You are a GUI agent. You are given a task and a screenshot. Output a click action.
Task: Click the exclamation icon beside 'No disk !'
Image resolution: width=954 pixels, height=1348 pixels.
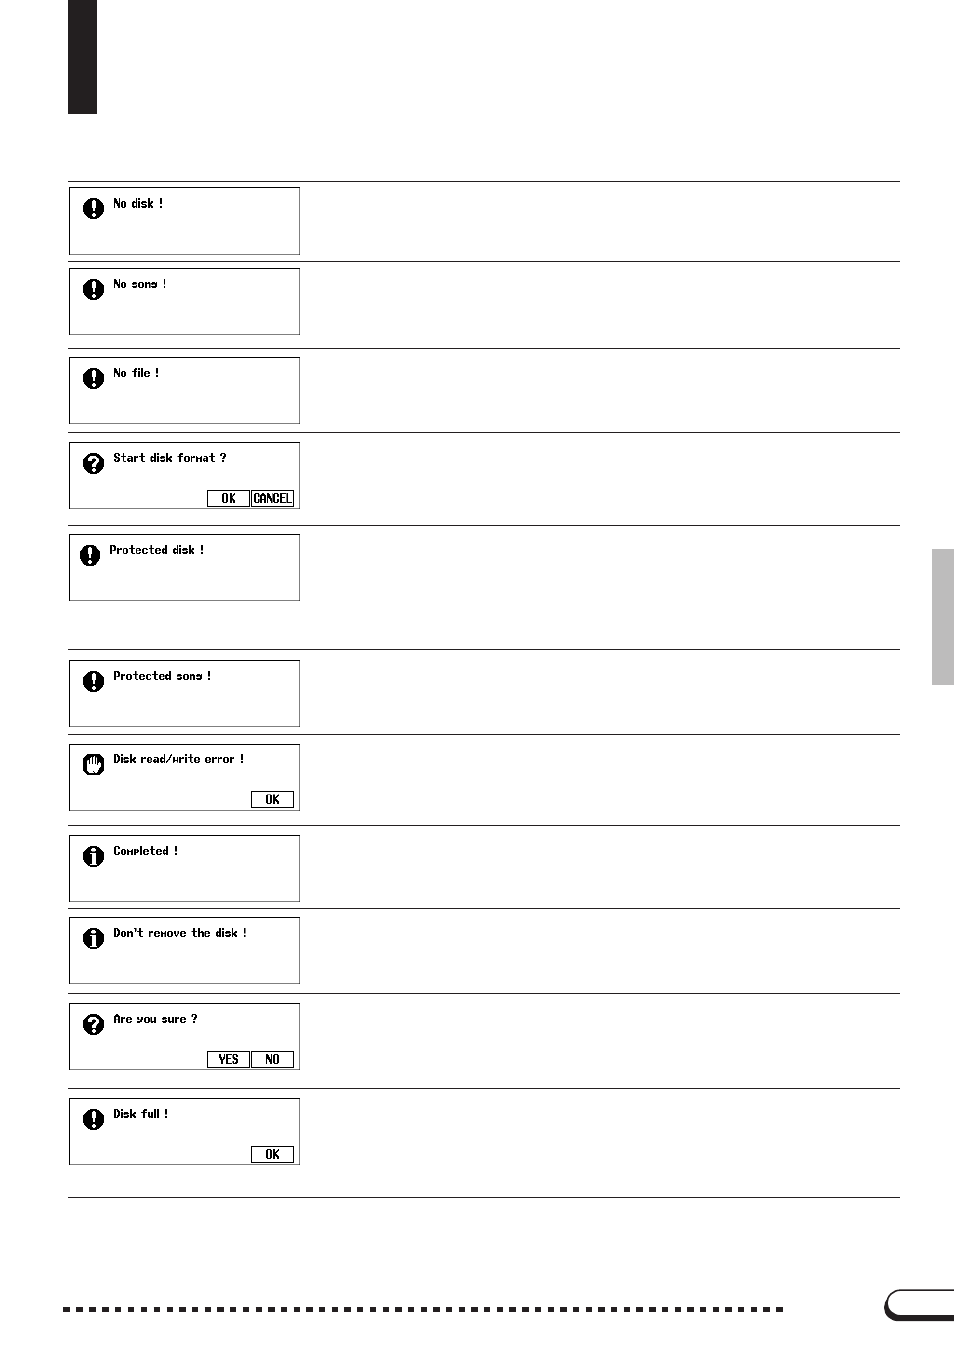(x=93, y=208)
